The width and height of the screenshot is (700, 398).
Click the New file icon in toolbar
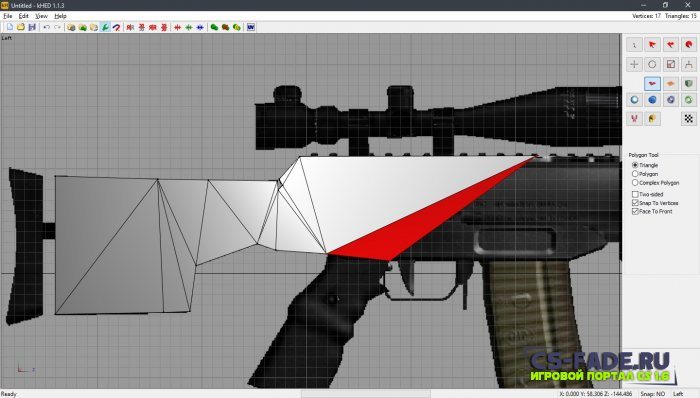9,27
